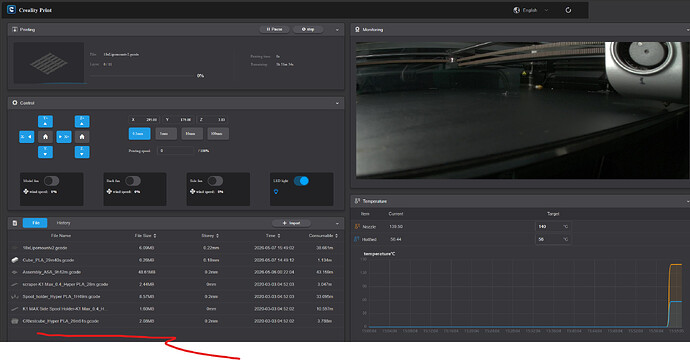Select the 100mm step size
690x360 pixels.
pyautogui.click(x=218, y=134)
